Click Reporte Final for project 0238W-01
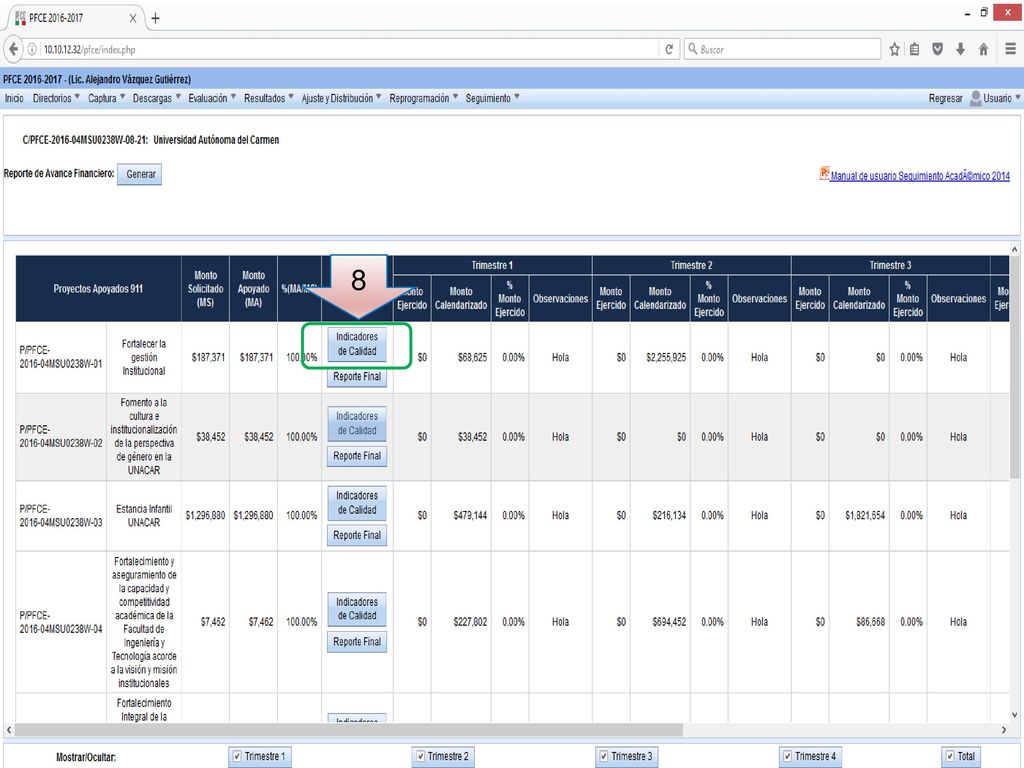The height and width of the screenshot is (768, 1024). tap(357, 377)
